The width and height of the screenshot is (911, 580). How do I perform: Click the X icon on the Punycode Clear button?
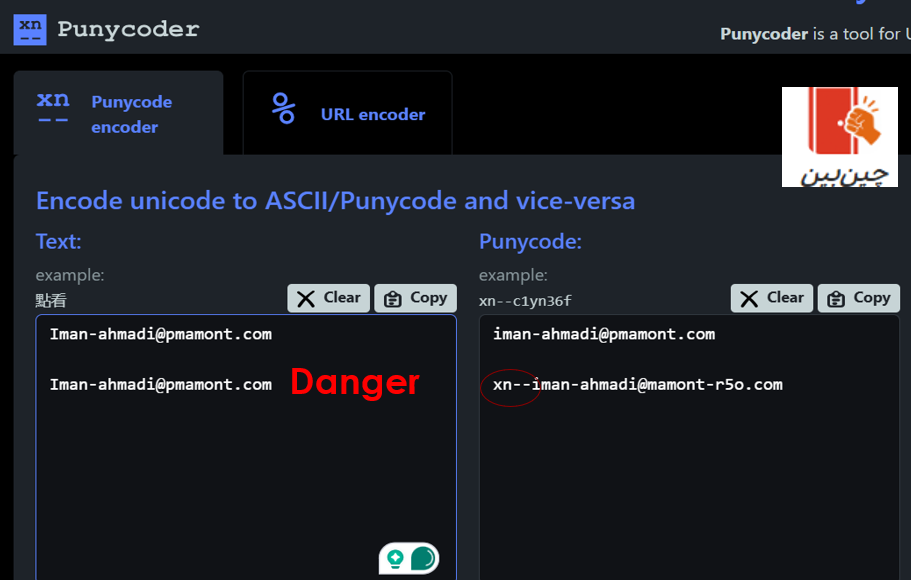click(749, 299)
